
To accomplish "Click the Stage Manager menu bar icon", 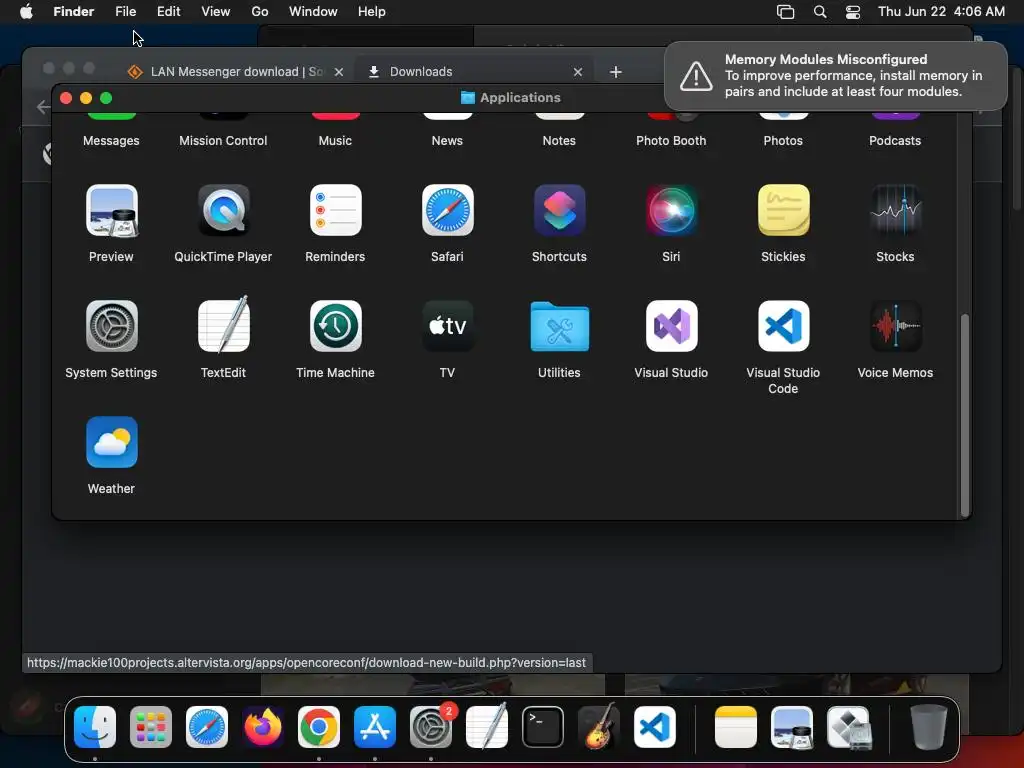I will (786, 12).
